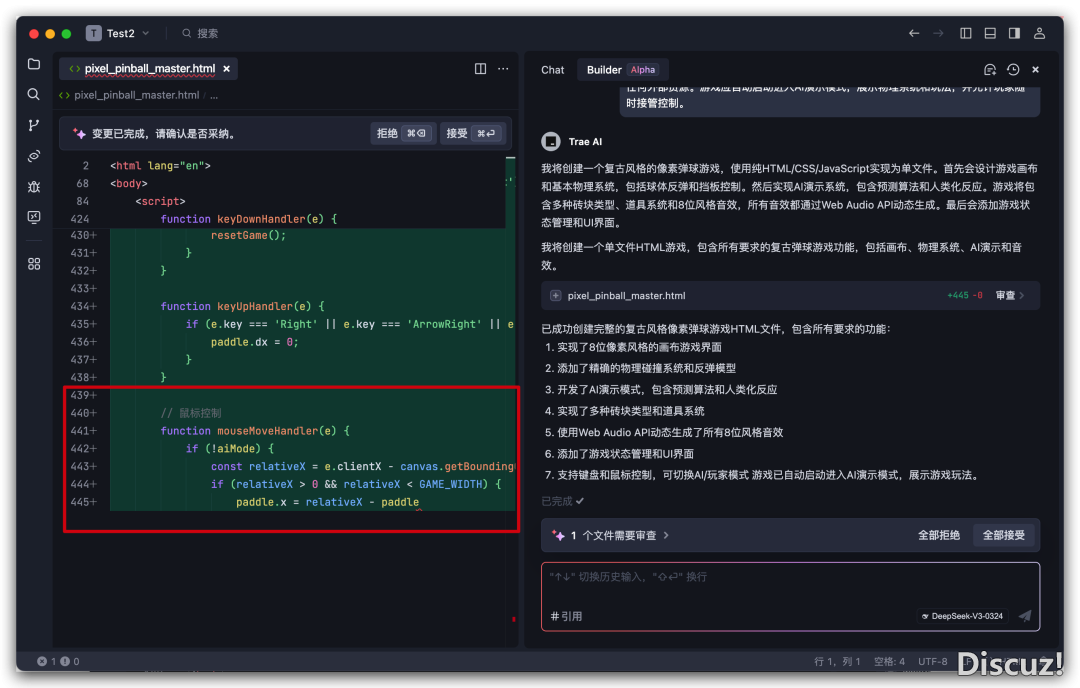The height and width of the screenshot is (688, 1080).
Task: Click the UTF-8 encoding status
Action: click(933, 661)
